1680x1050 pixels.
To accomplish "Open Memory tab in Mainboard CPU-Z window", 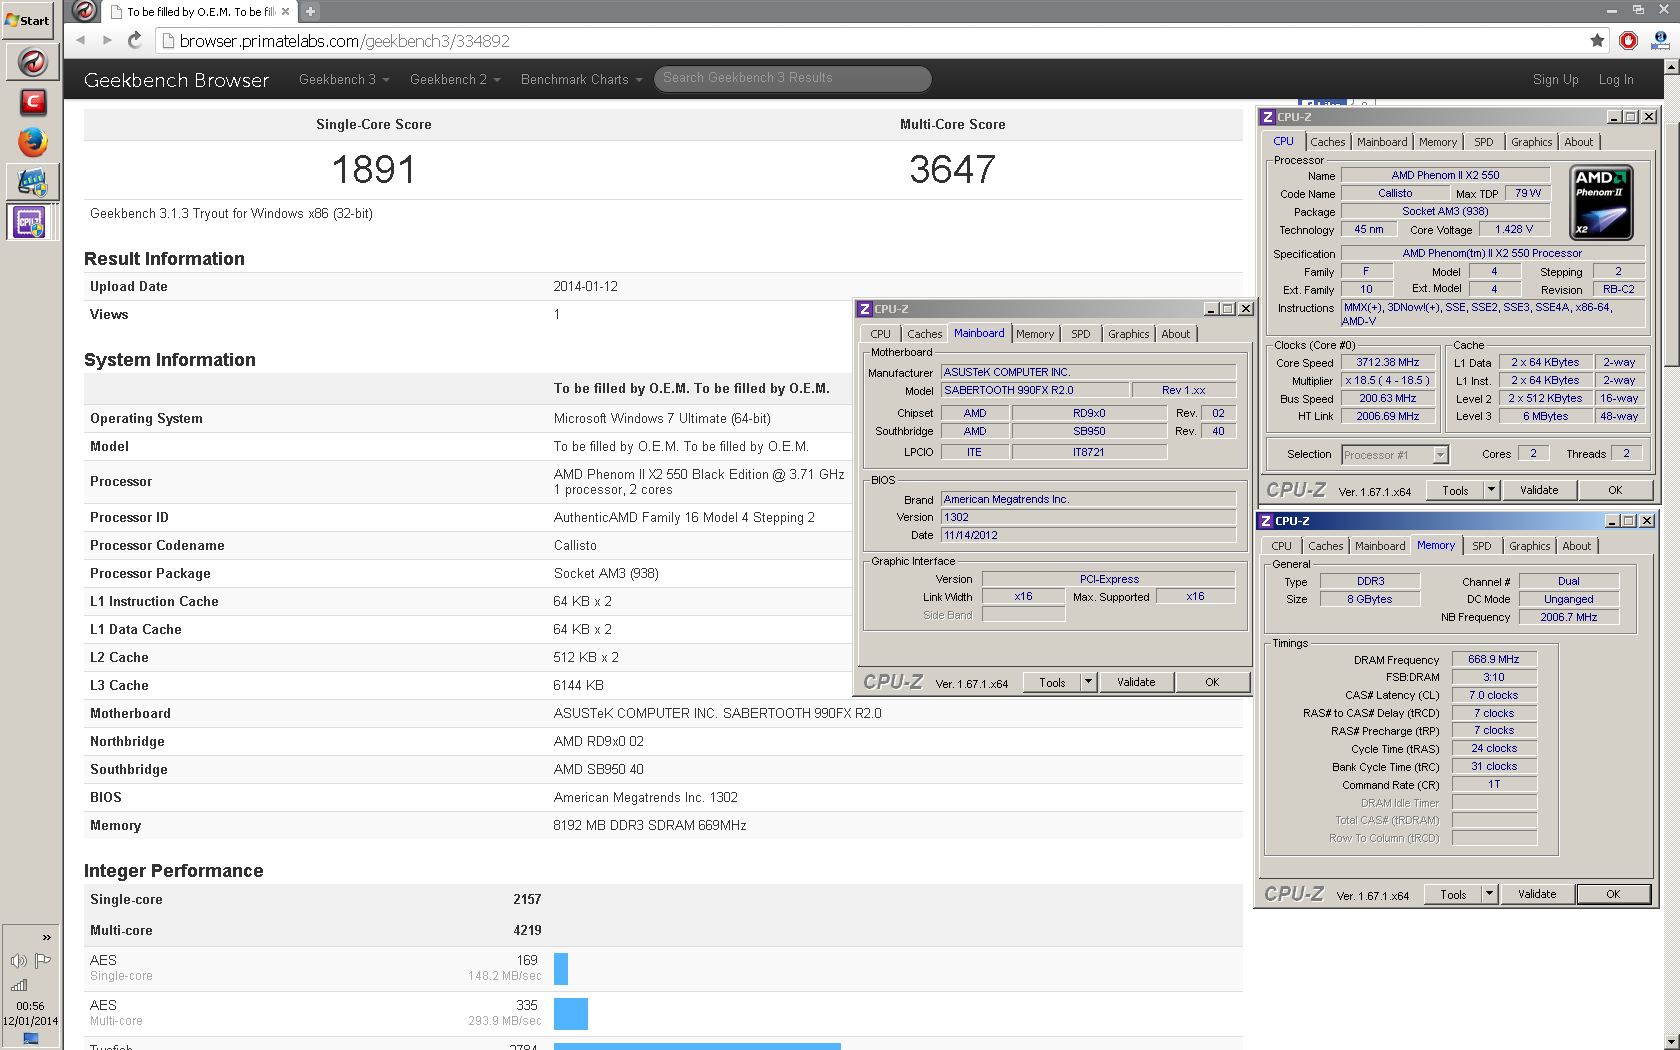I will click(x=1035, y=334).
